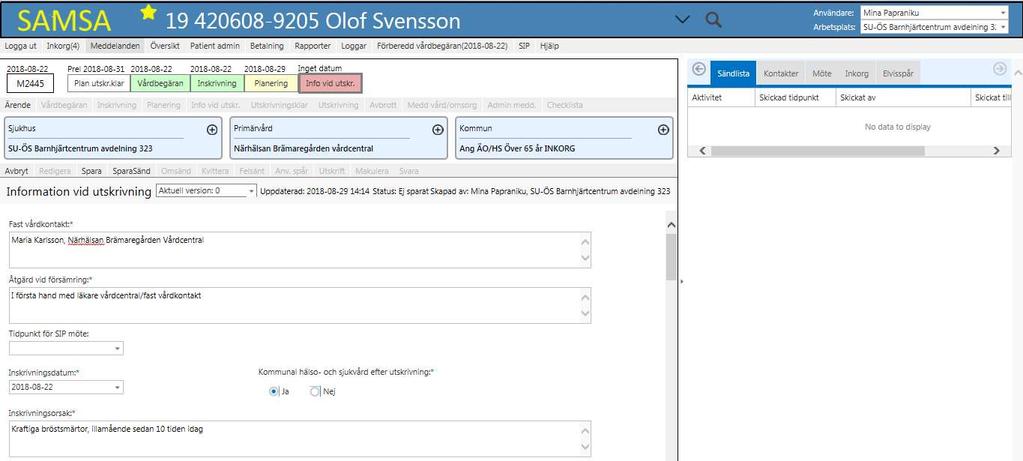
Task: Click the patient search magnifier icon
Action: pos(714,20)
